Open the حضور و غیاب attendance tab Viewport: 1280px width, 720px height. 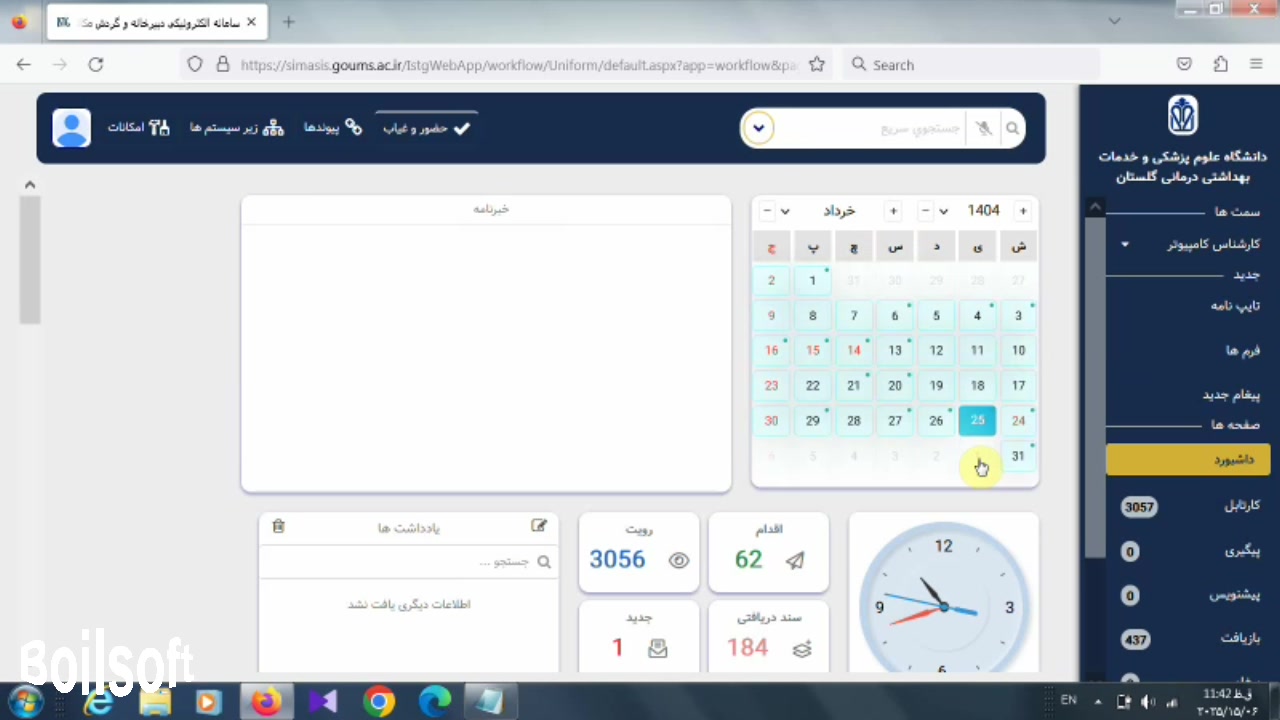(x=427, y=128)
